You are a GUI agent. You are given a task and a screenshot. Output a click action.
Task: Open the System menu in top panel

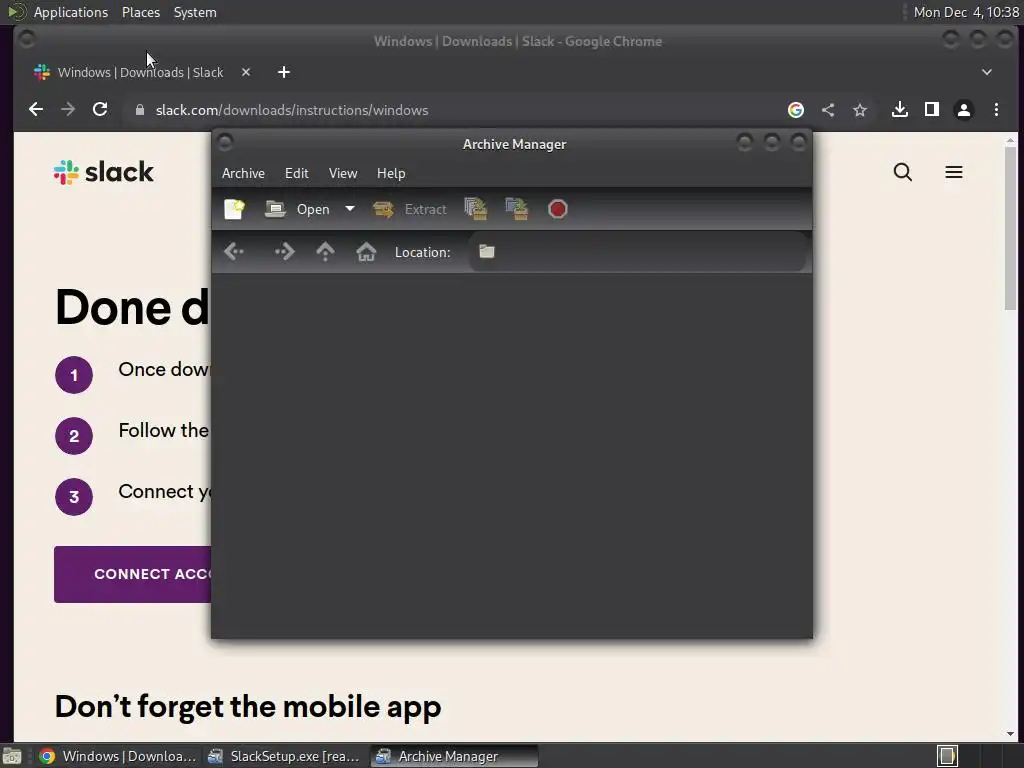coord(195,12)
